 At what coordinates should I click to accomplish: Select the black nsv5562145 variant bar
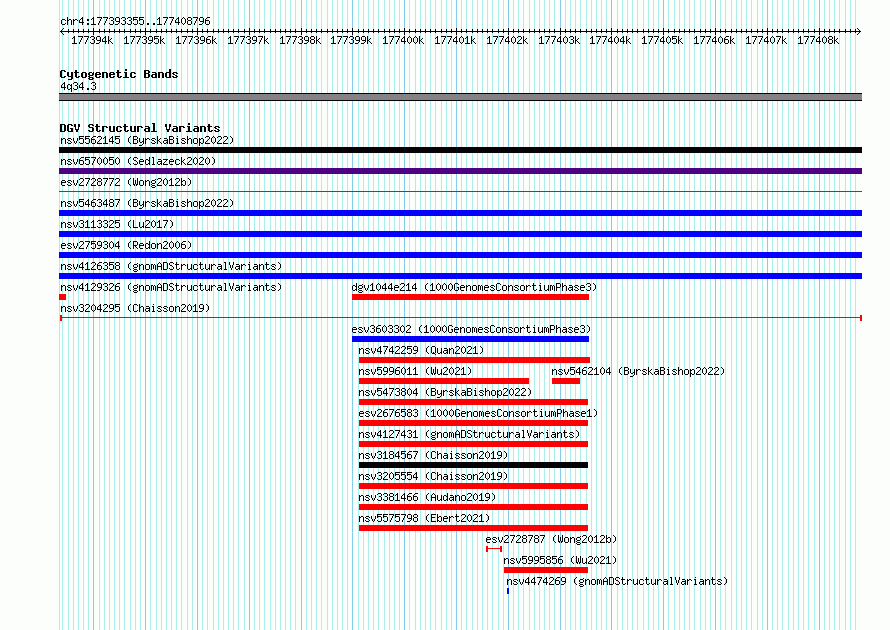460,150
